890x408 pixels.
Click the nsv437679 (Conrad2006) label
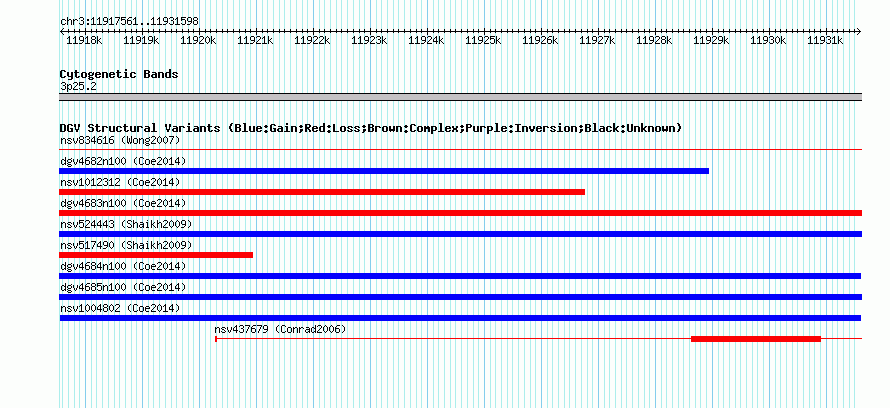(x=280, y=329)
